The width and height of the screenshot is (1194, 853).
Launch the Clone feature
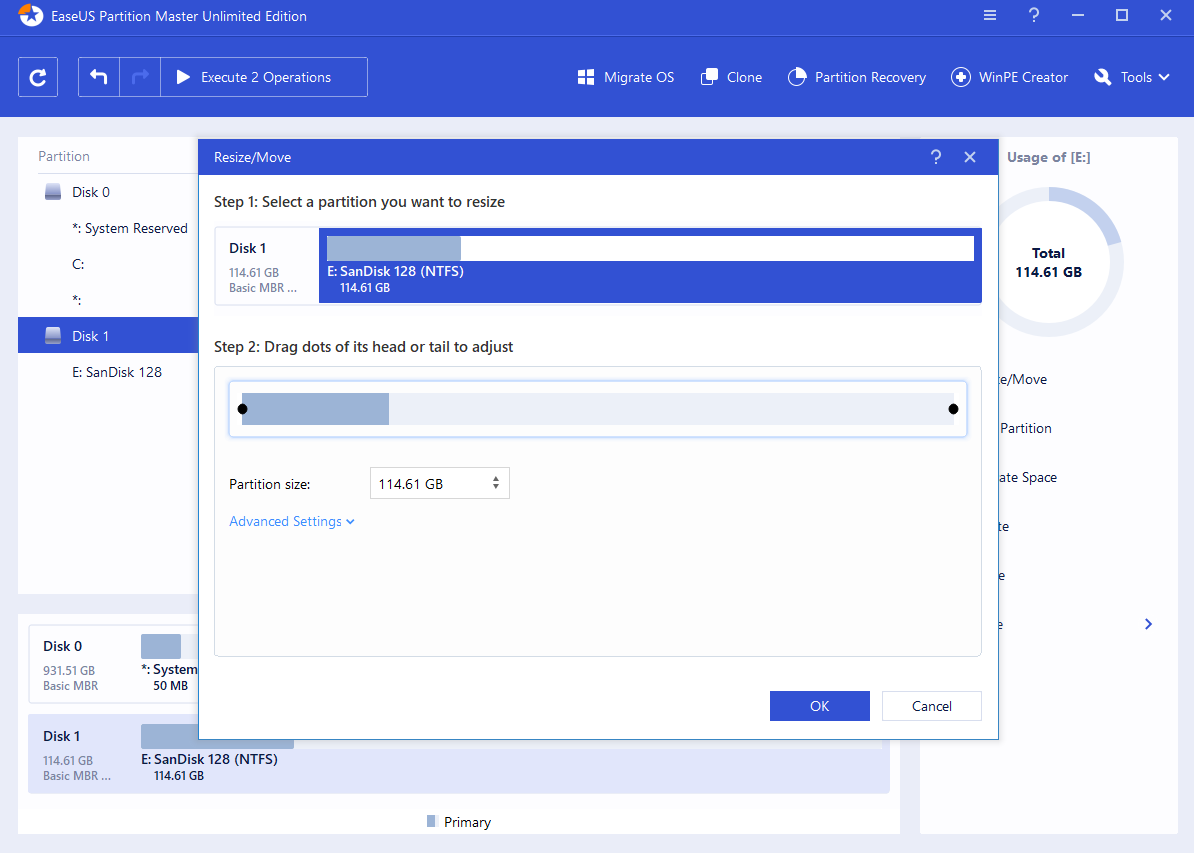pos(731,77)
